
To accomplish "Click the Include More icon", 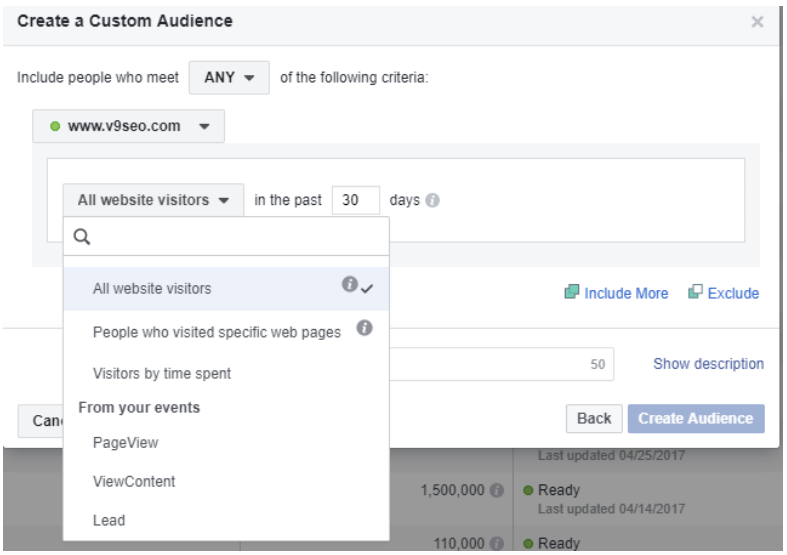I will point(573,293).
